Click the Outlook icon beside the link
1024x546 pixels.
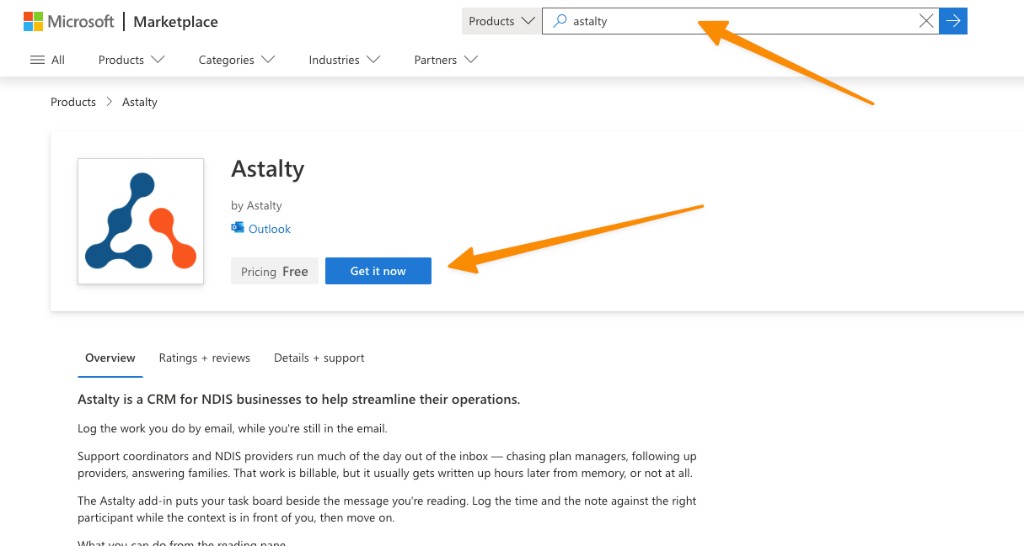coord(238,228)
